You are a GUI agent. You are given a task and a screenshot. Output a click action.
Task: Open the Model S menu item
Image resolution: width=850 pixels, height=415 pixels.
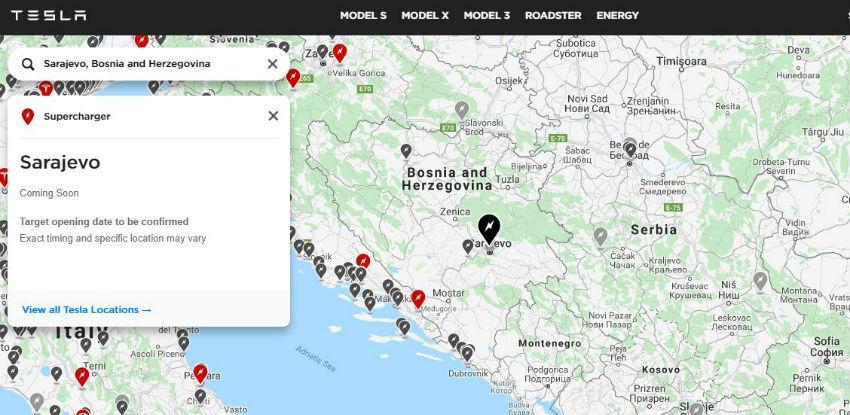(x=363, y=16)
